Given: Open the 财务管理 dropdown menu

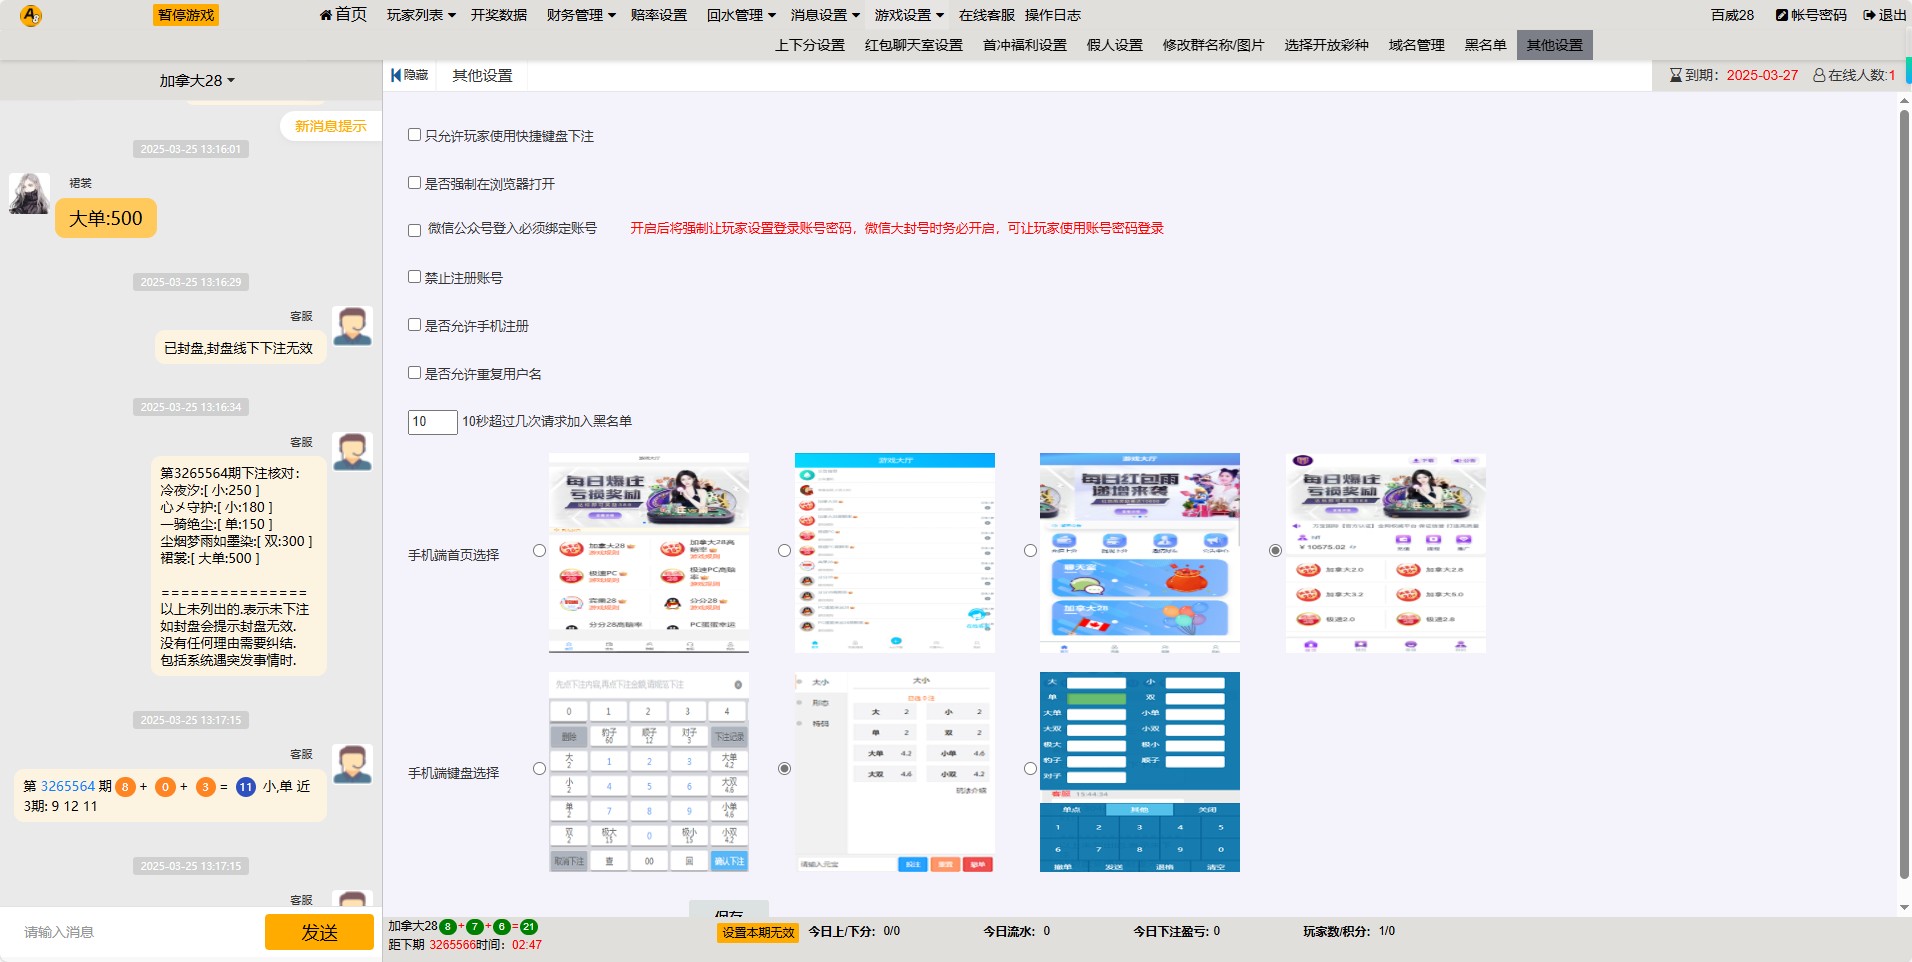Looking at the screenshot, I should click(581, 15).
